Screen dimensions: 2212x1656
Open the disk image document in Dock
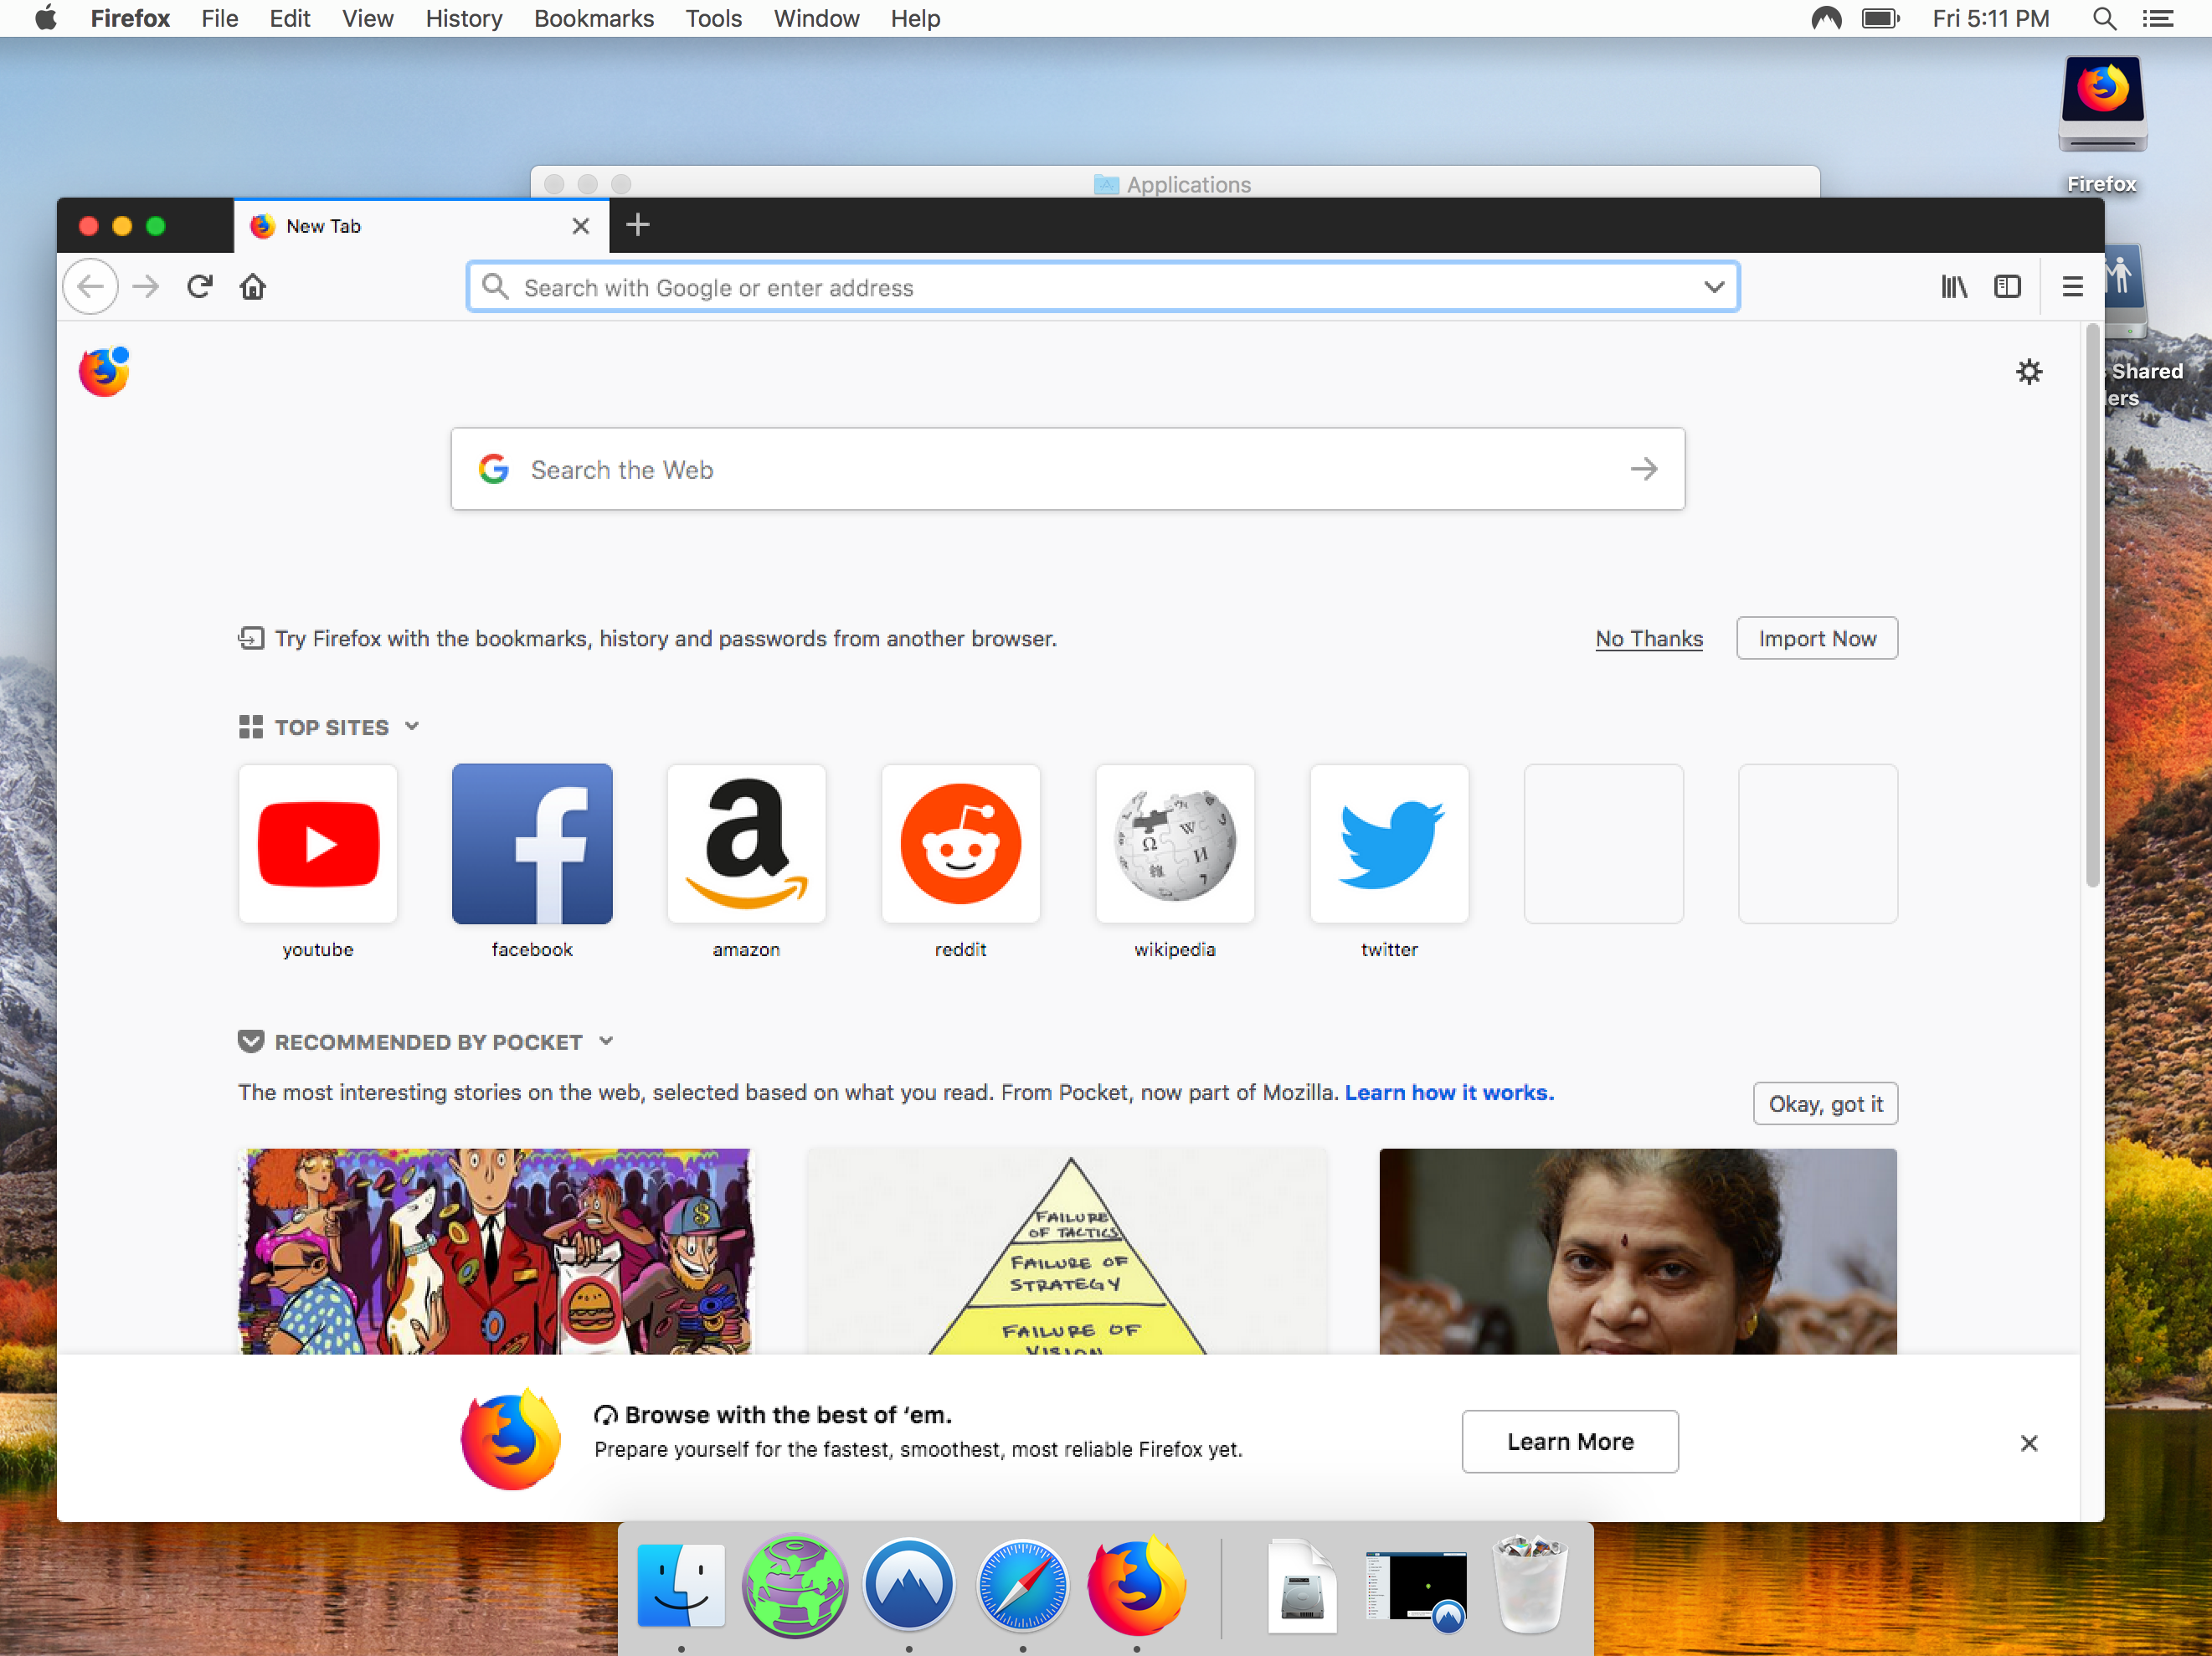pos(1302,1586)
